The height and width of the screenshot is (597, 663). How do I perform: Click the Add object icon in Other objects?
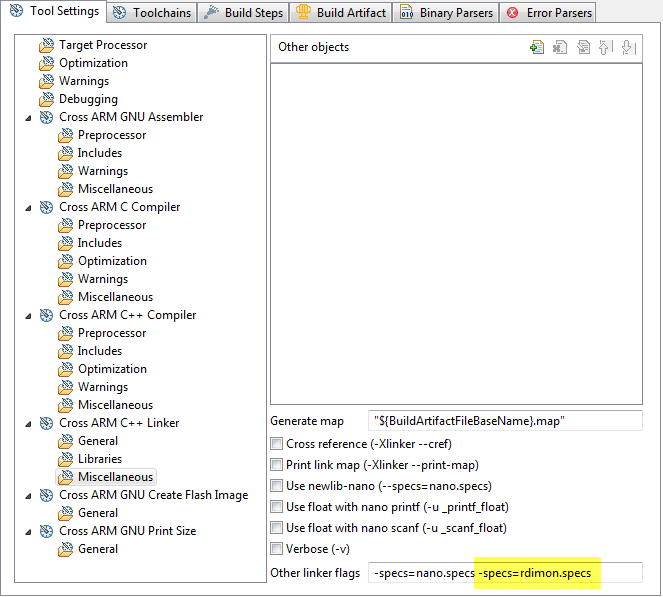coord(538,47)
